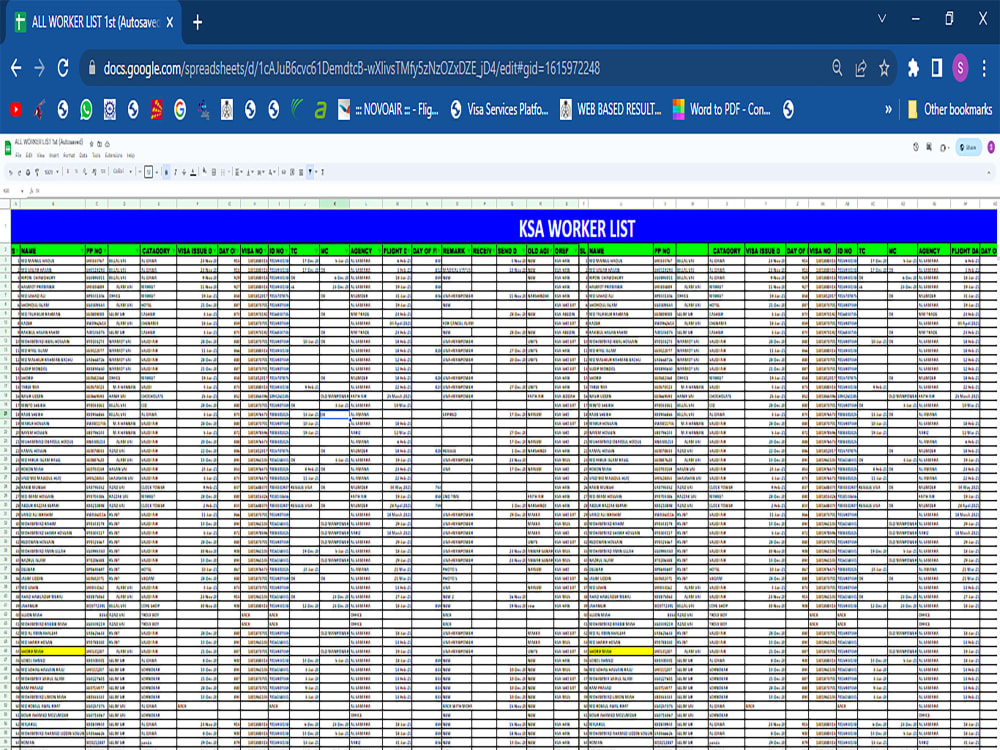This screenshot has width=1000, height=750.
Task: Click the Share button in Sheets
Action: pyautogui.click(x=969, y=147)
